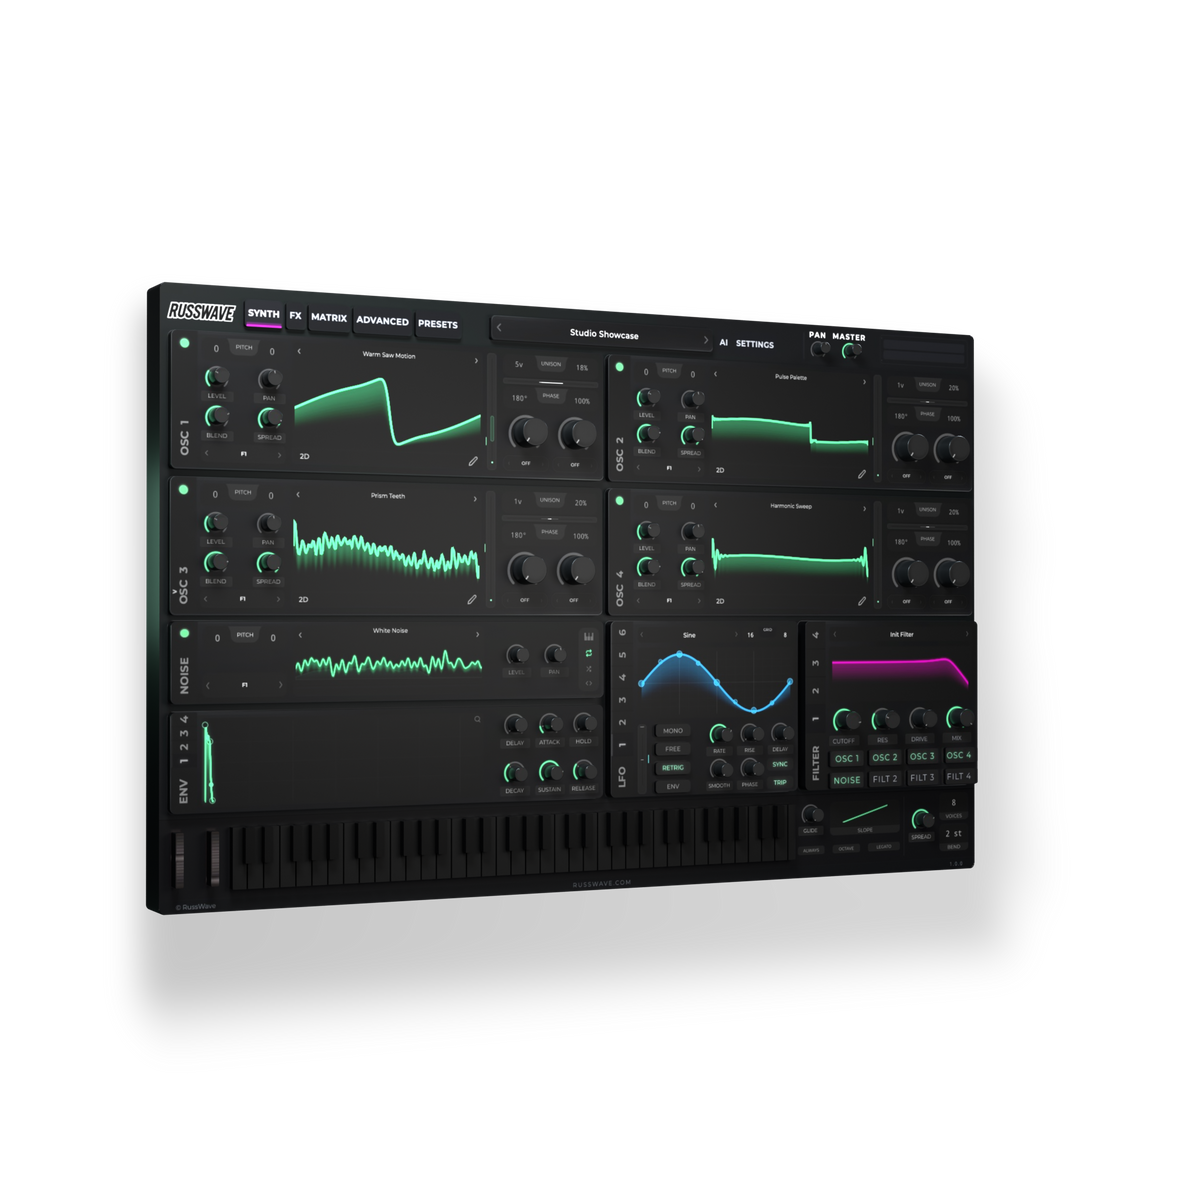The width and height of the screenshot is (1200, 1200).
Task: Click the AI button
Action: pyautogui.click(x=724, y=342)
